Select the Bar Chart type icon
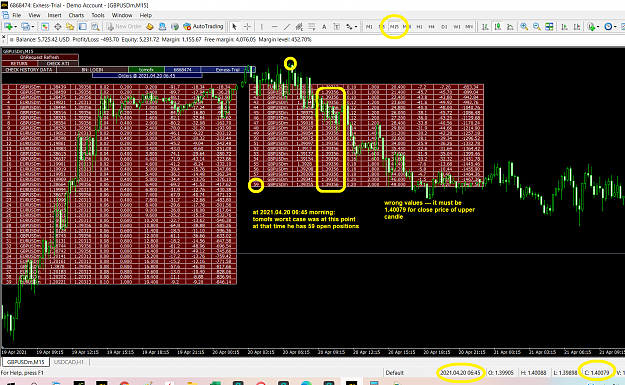This screenshot has height=385, width=625. tap(485, 26)
